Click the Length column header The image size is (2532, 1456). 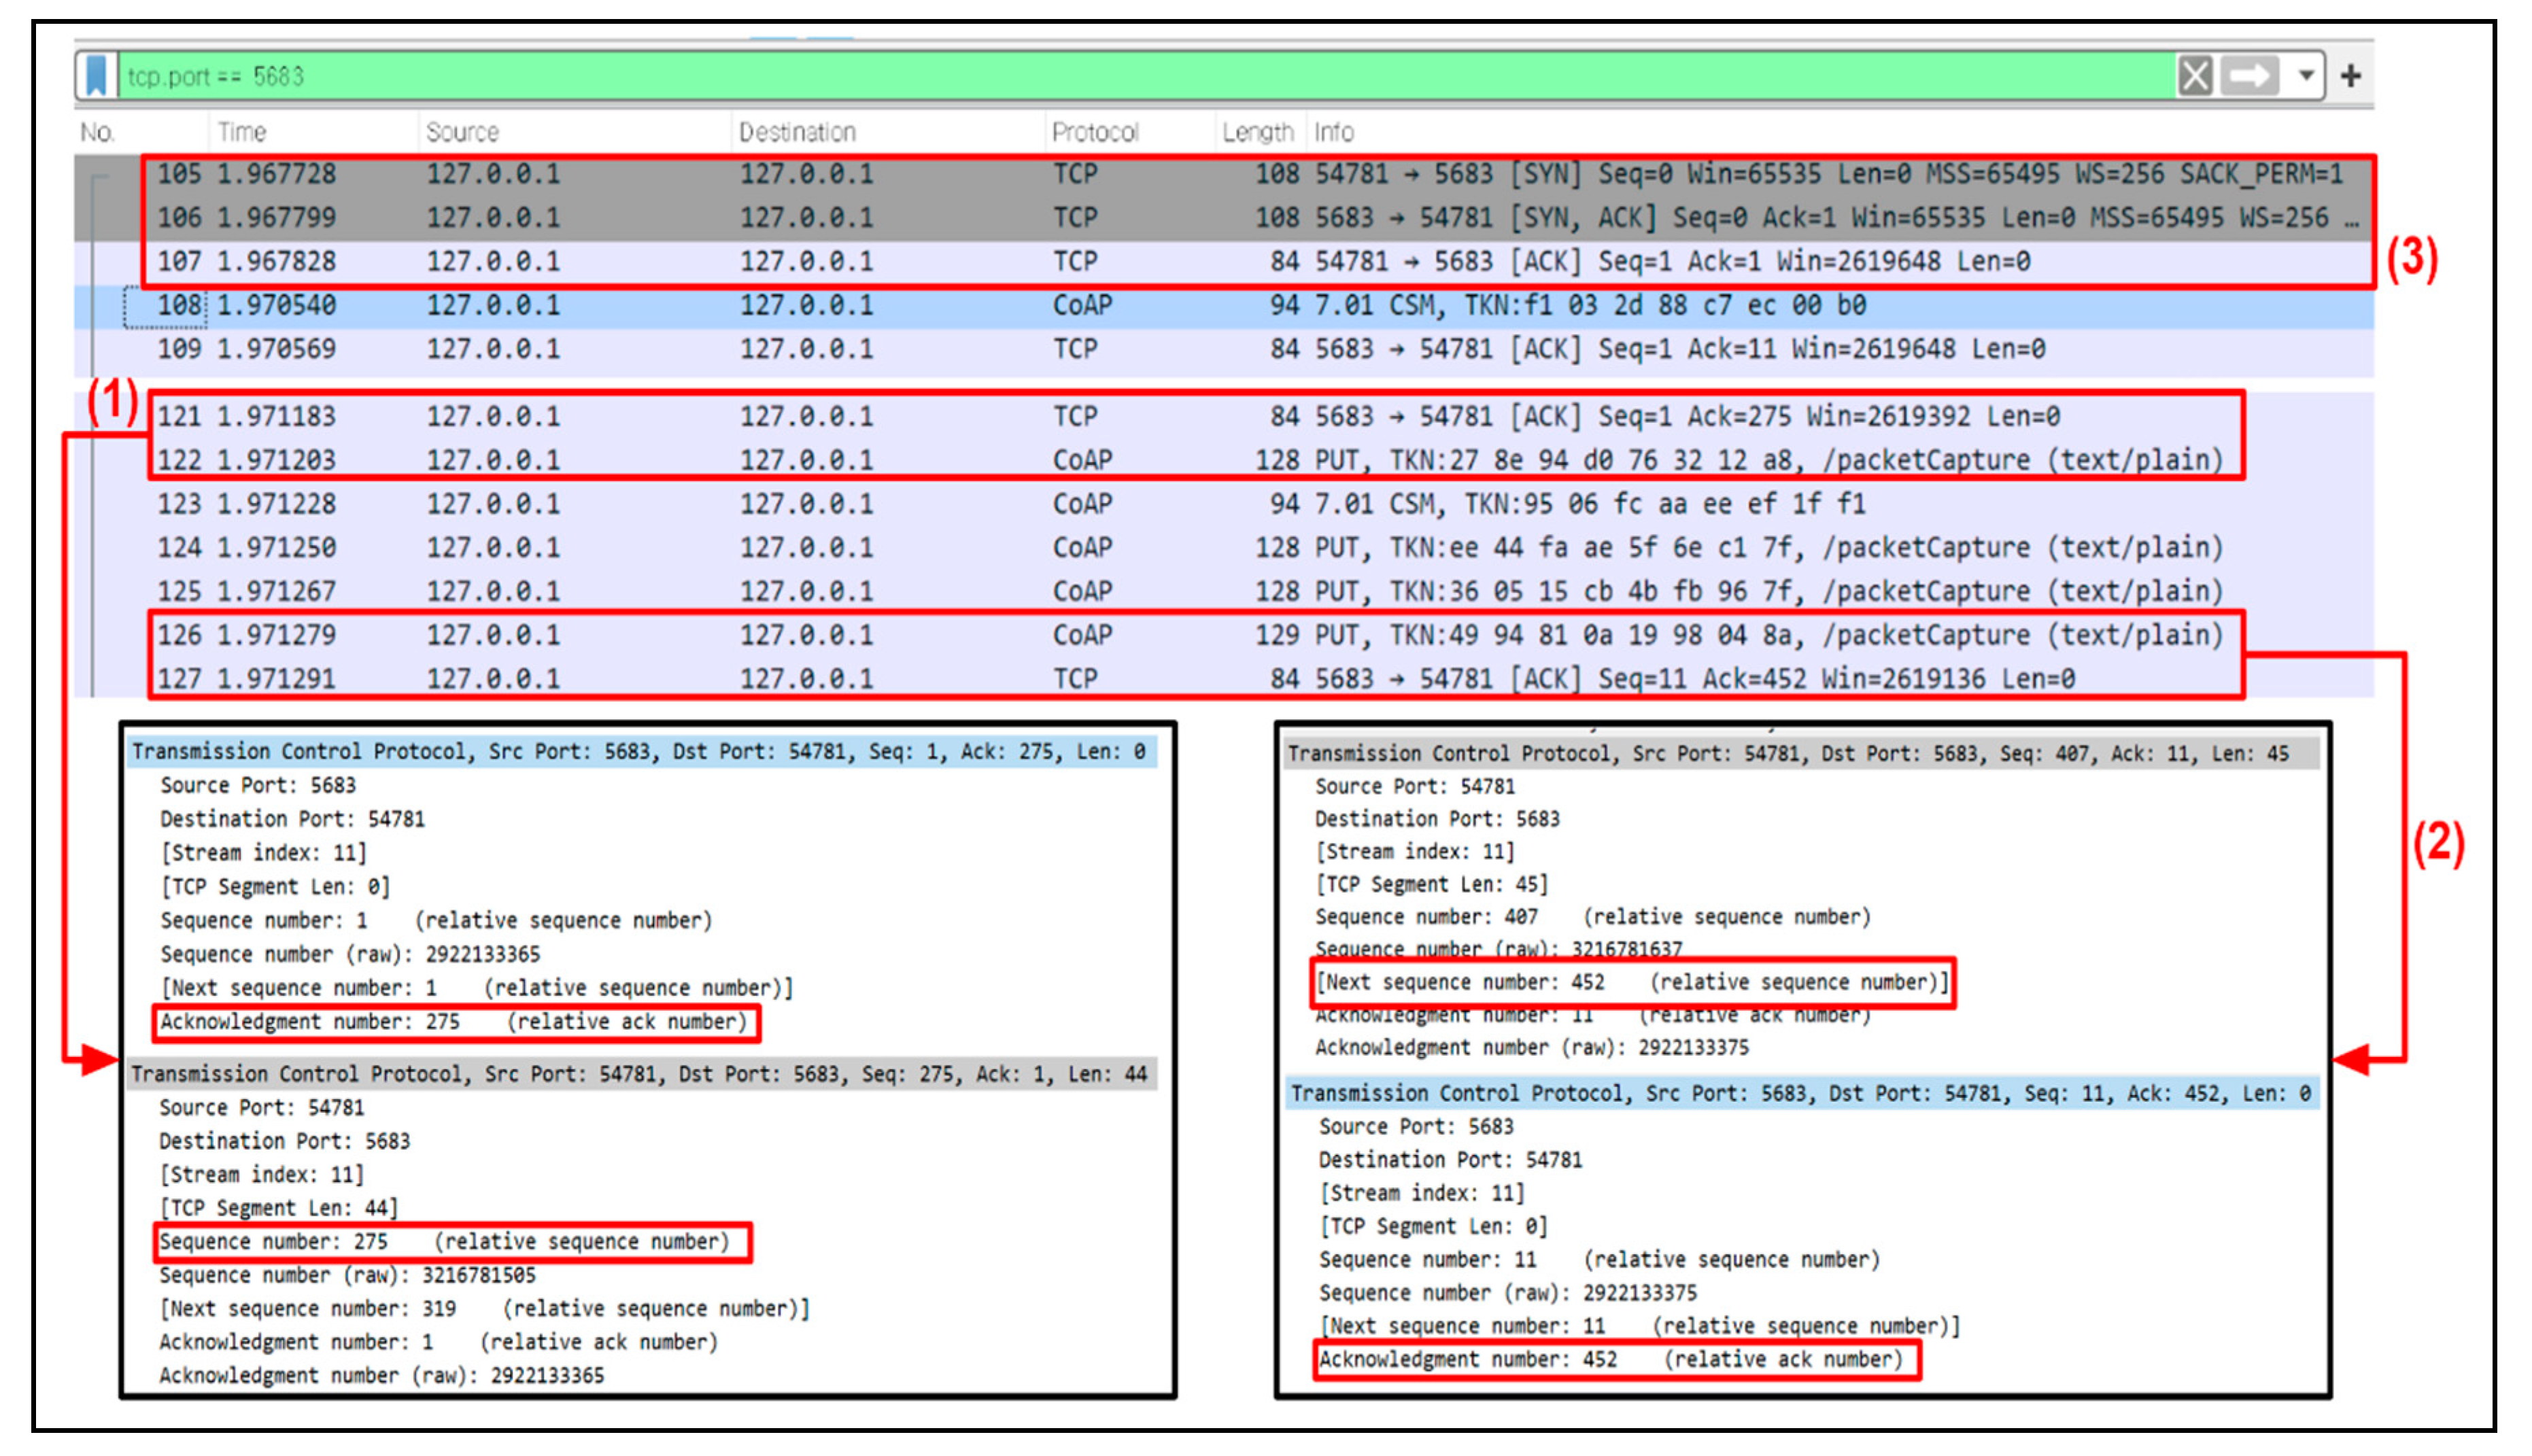coord(1257,132)
